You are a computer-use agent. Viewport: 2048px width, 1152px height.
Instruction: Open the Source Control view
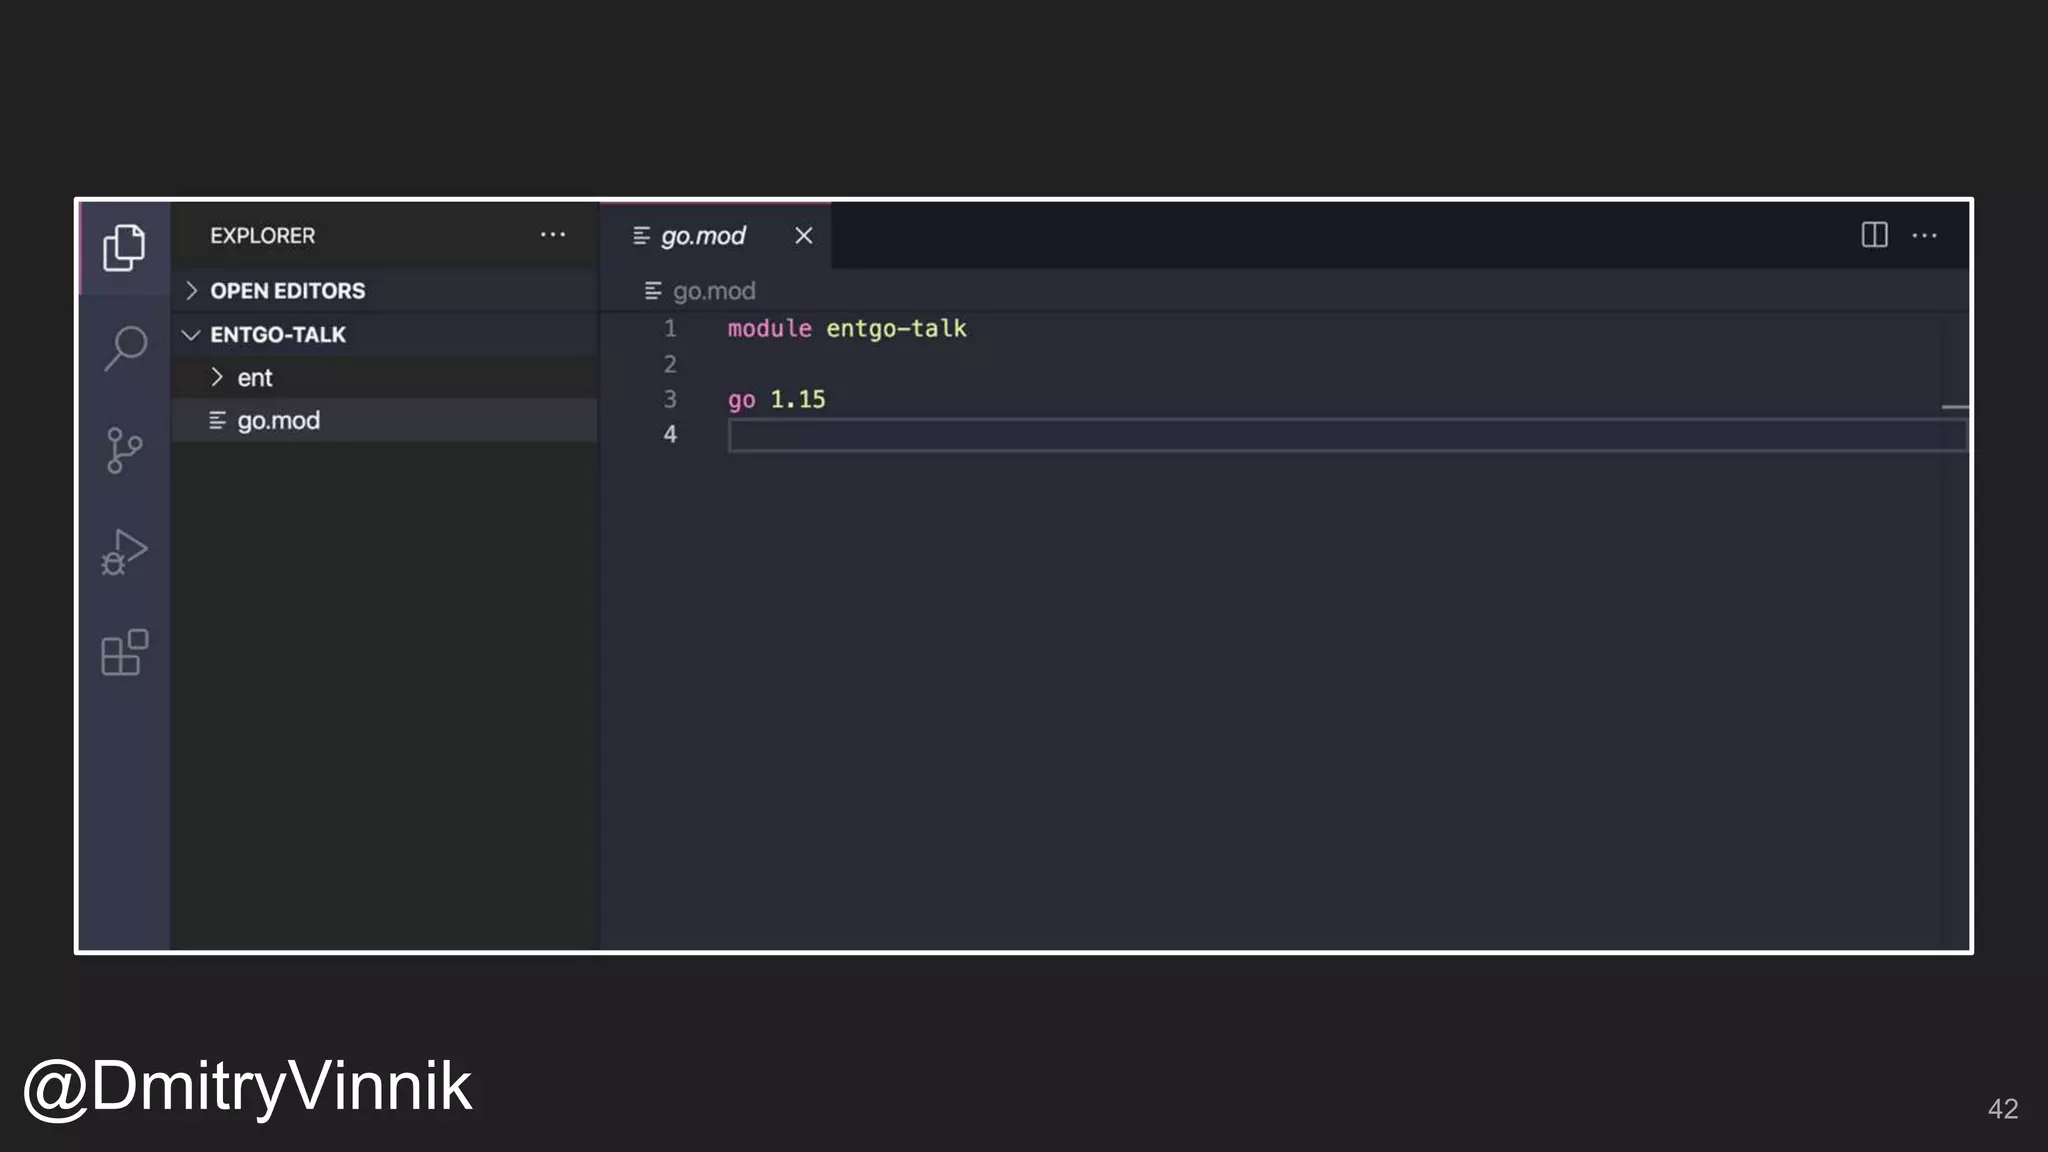[124, 450]
